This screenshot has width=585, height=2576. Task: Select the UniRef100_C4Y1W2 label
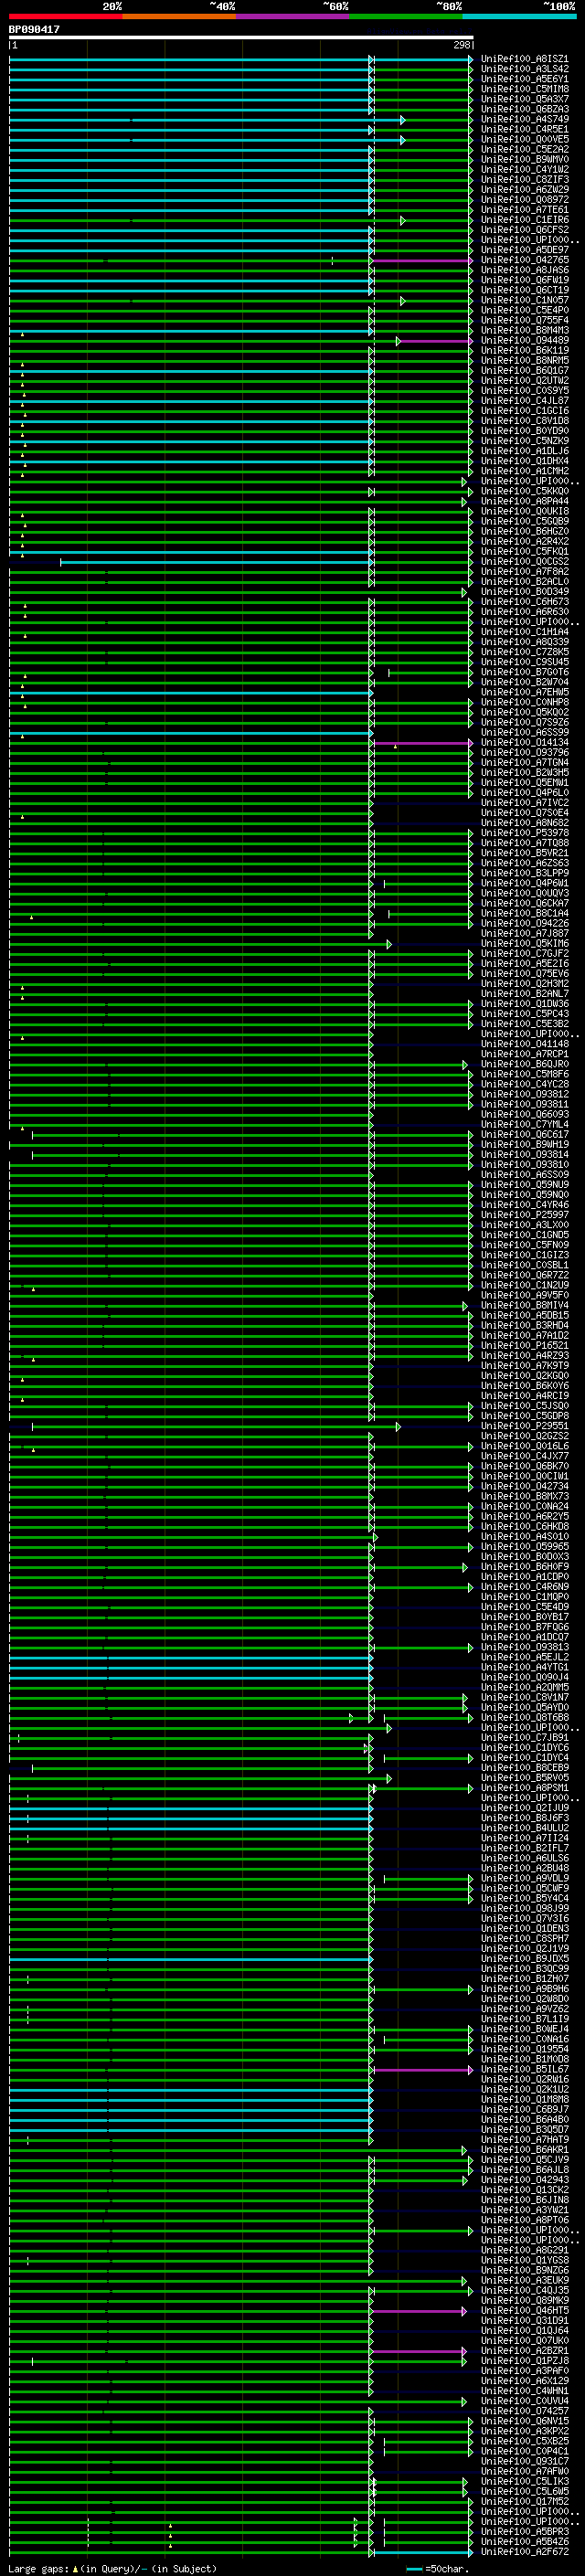(525, 170)
